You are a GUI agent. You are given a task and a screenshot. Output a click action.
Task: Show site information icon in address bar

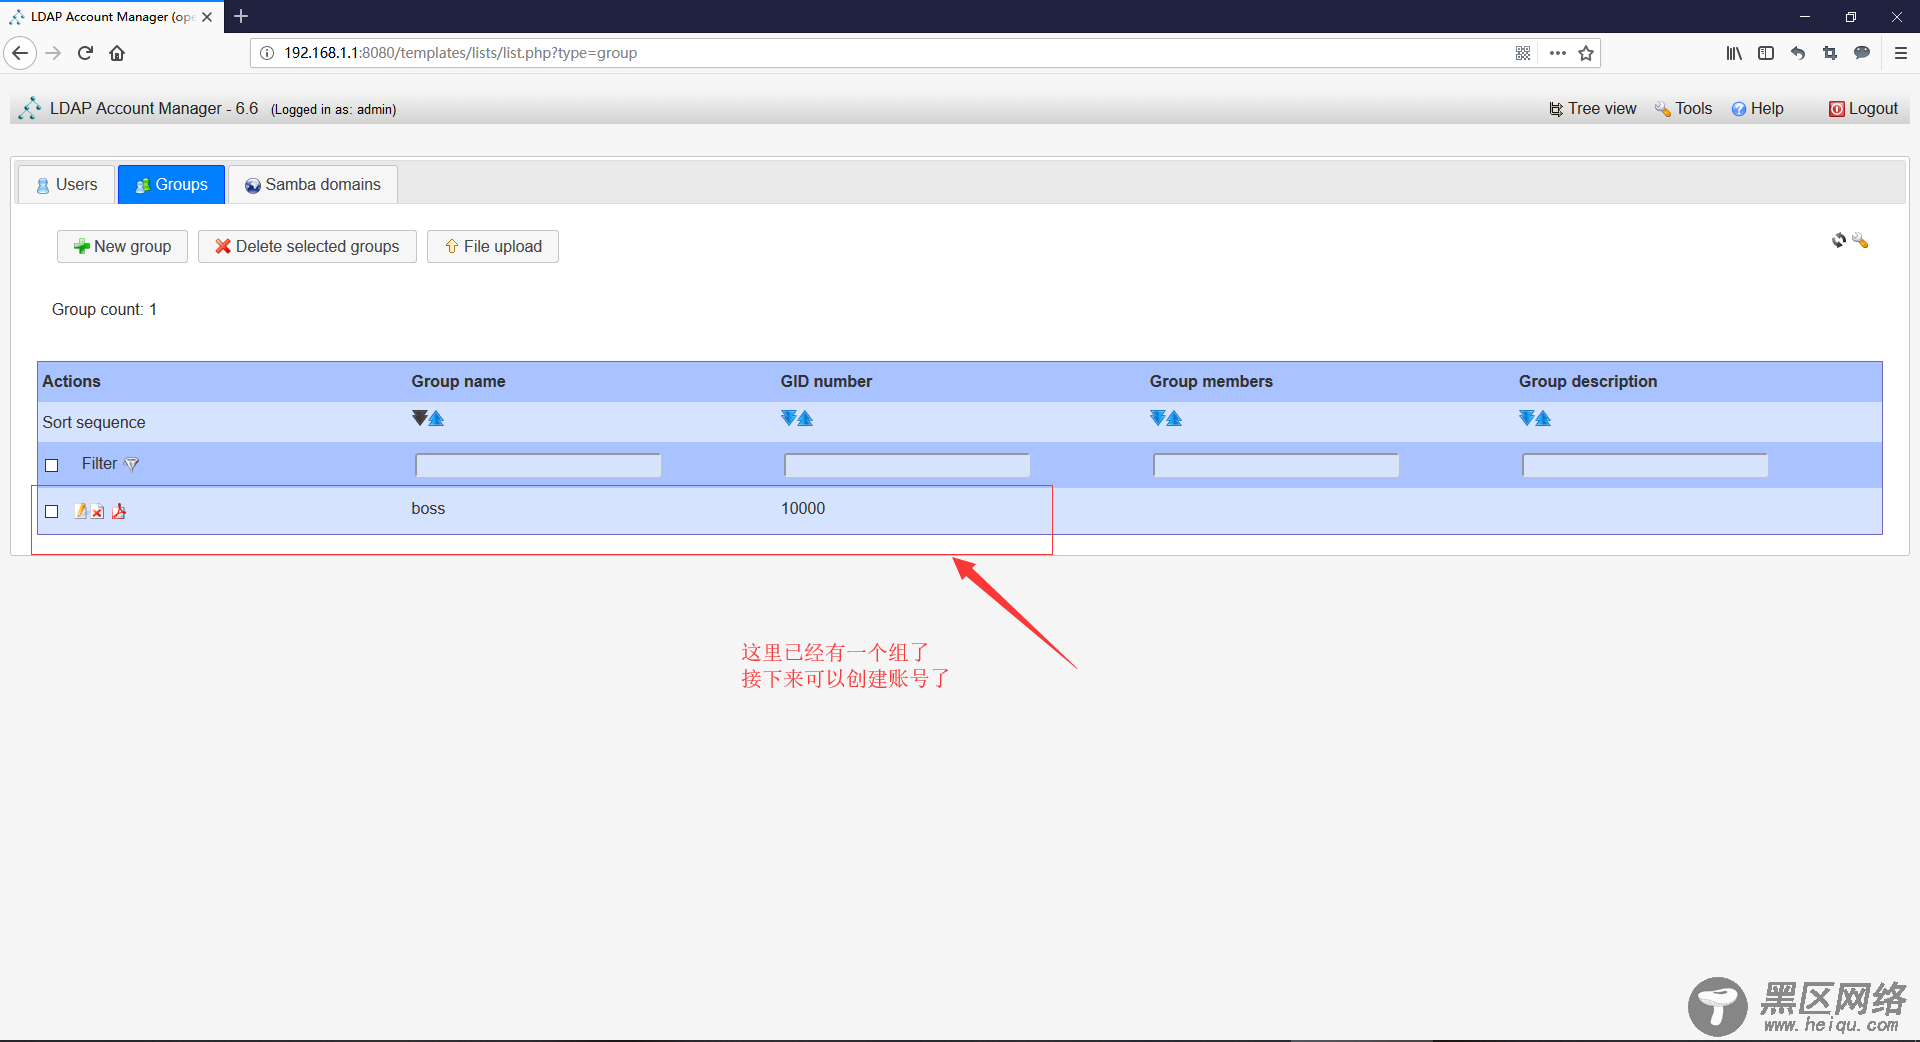267,53
